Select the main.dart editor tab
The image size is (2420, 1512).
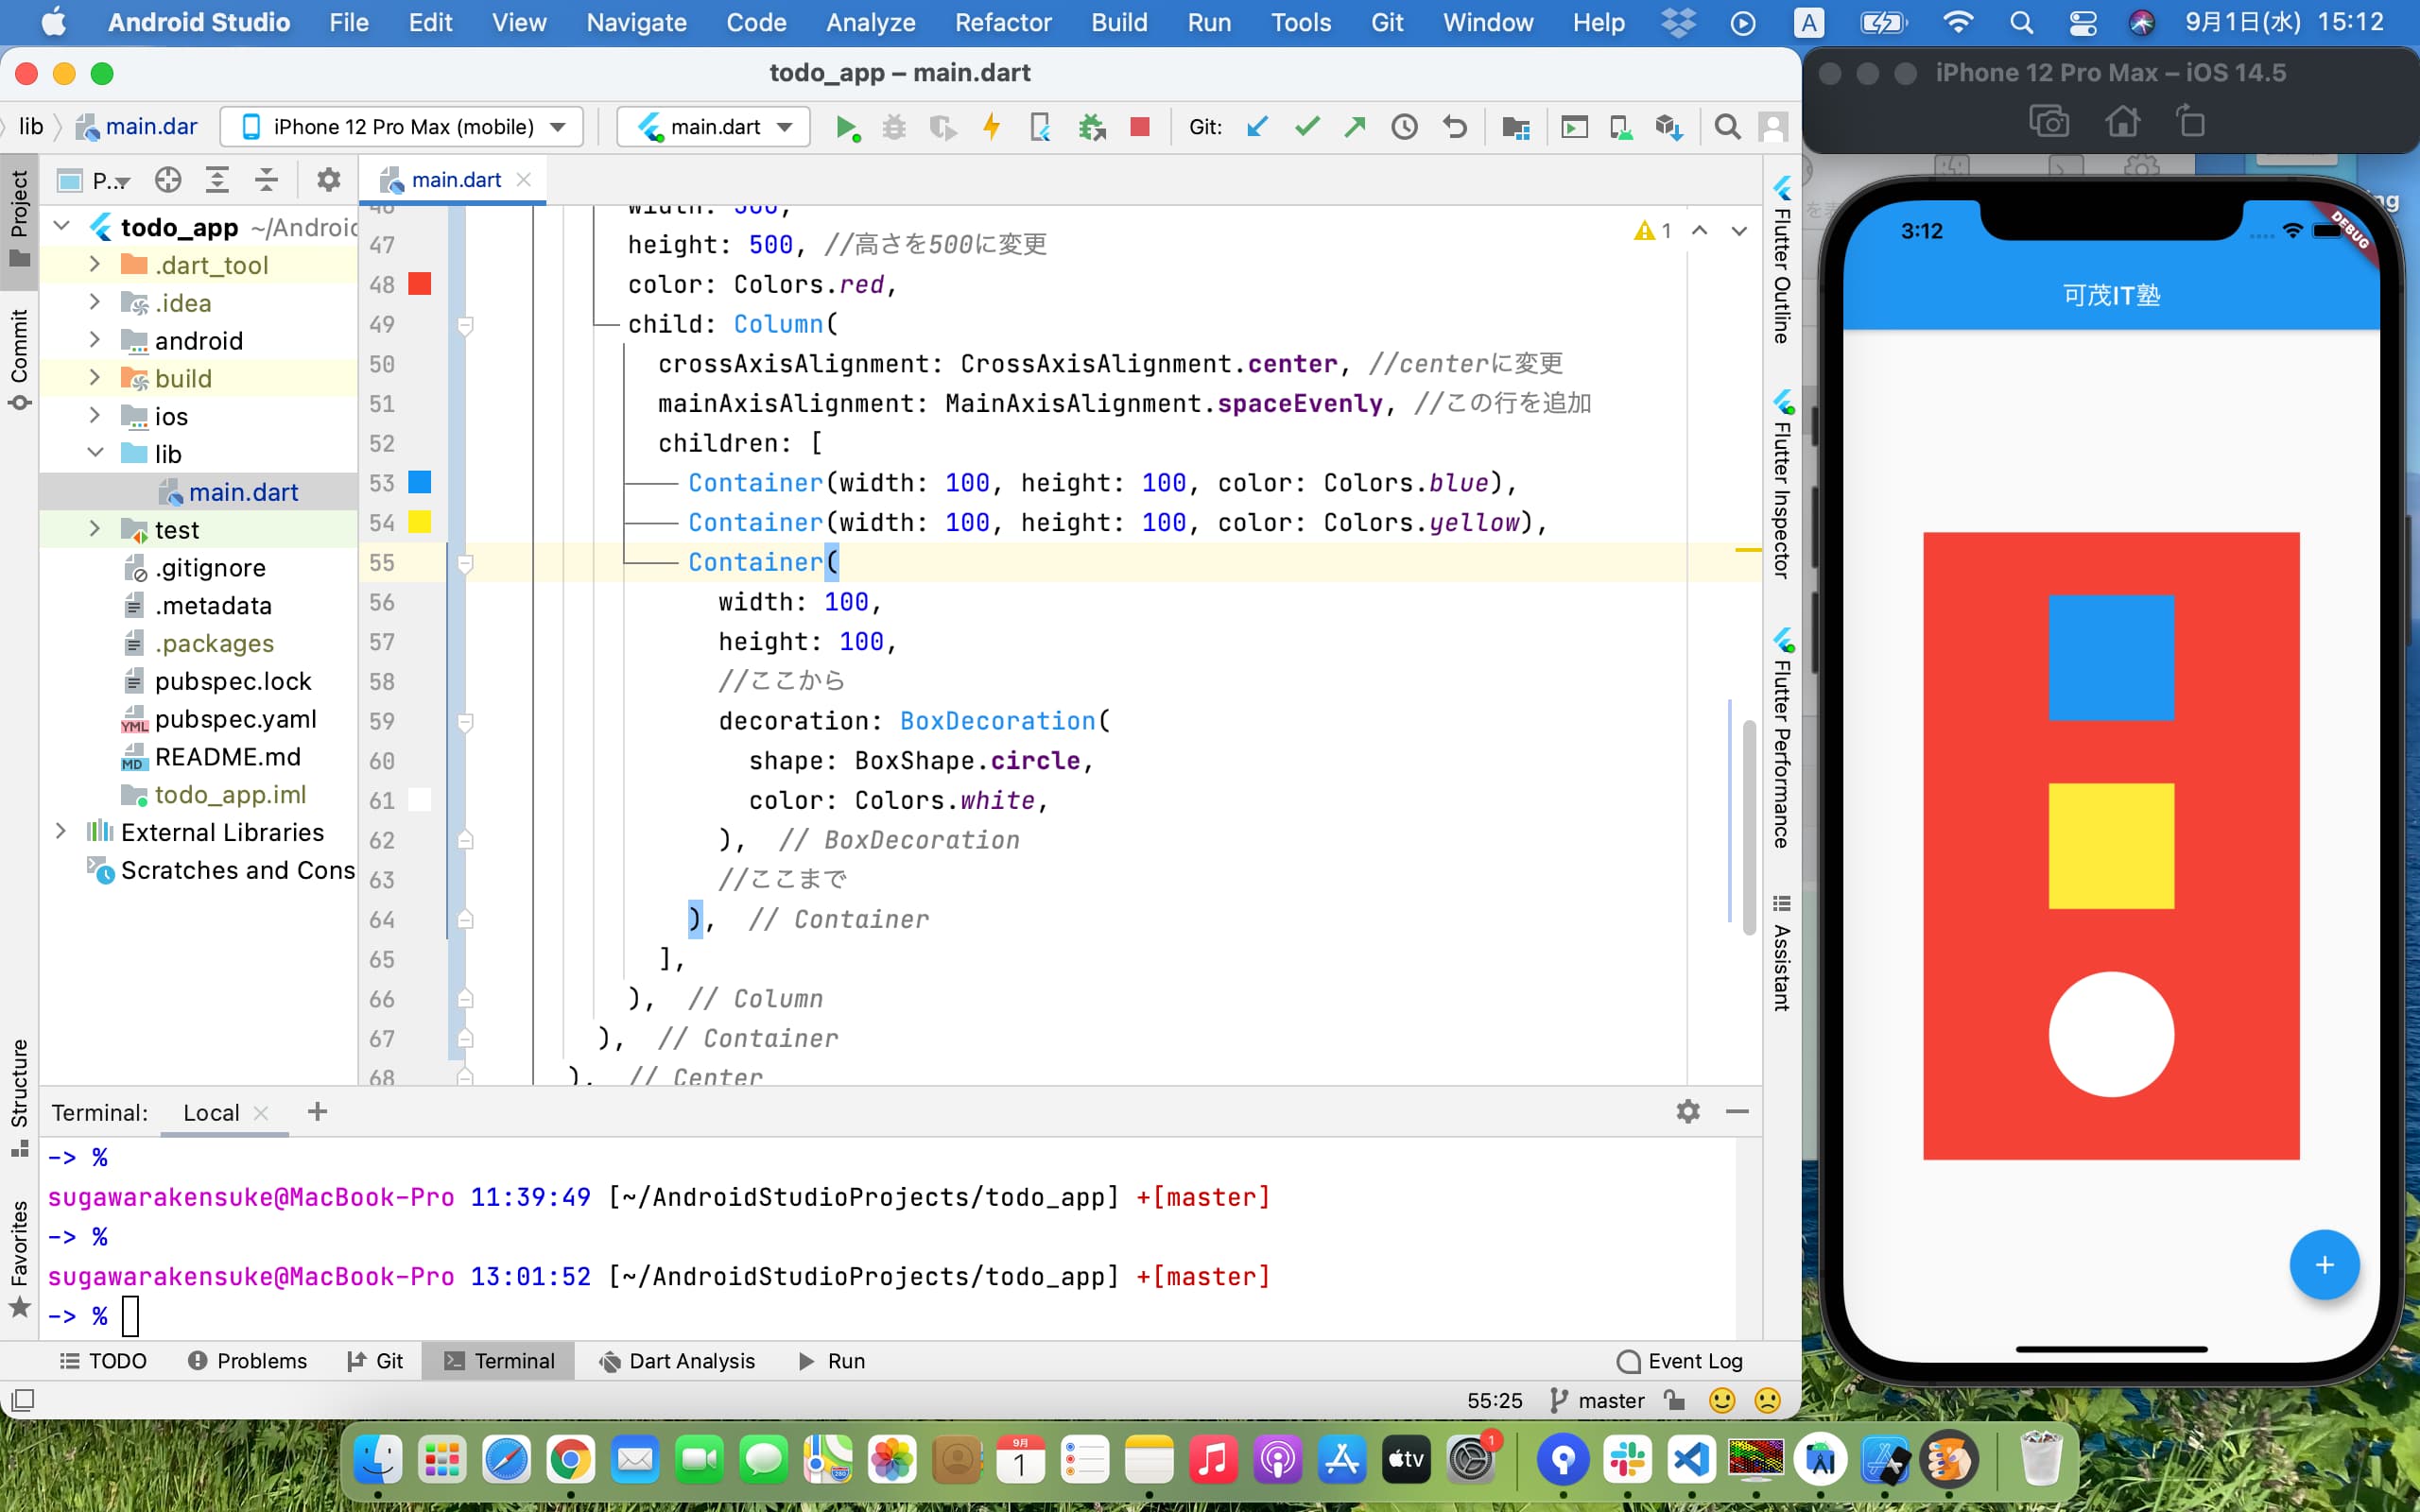click(x=455, y=180)
